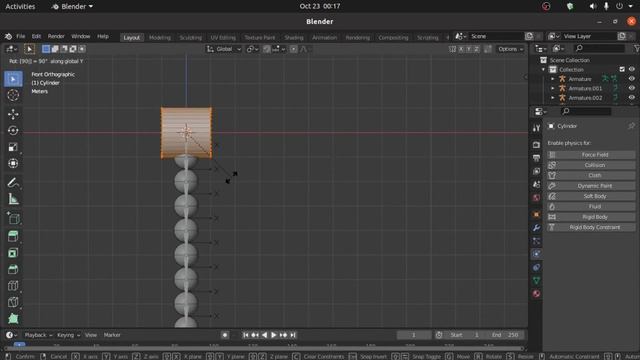Toggle Collection exclude checkbox

tap(622, 69)
